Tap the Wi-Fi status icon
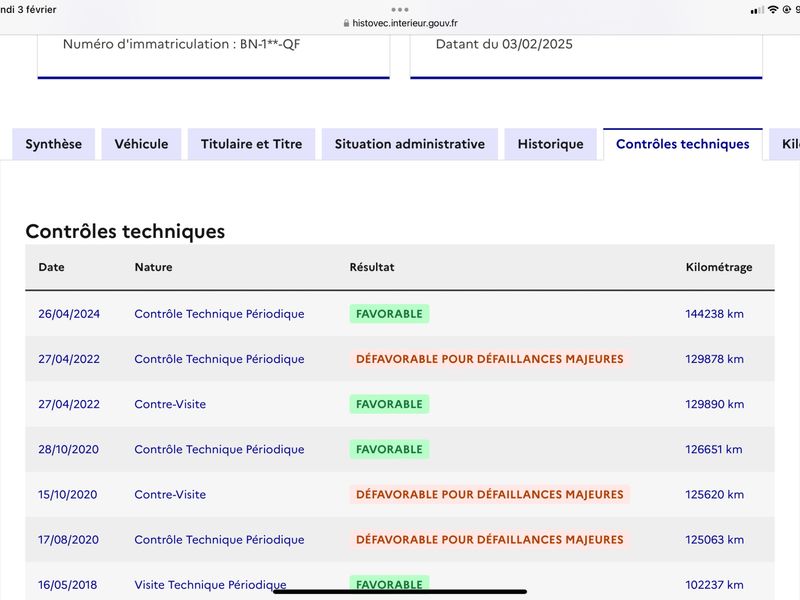The image size is (800, 600). click(x=773, y=10)
